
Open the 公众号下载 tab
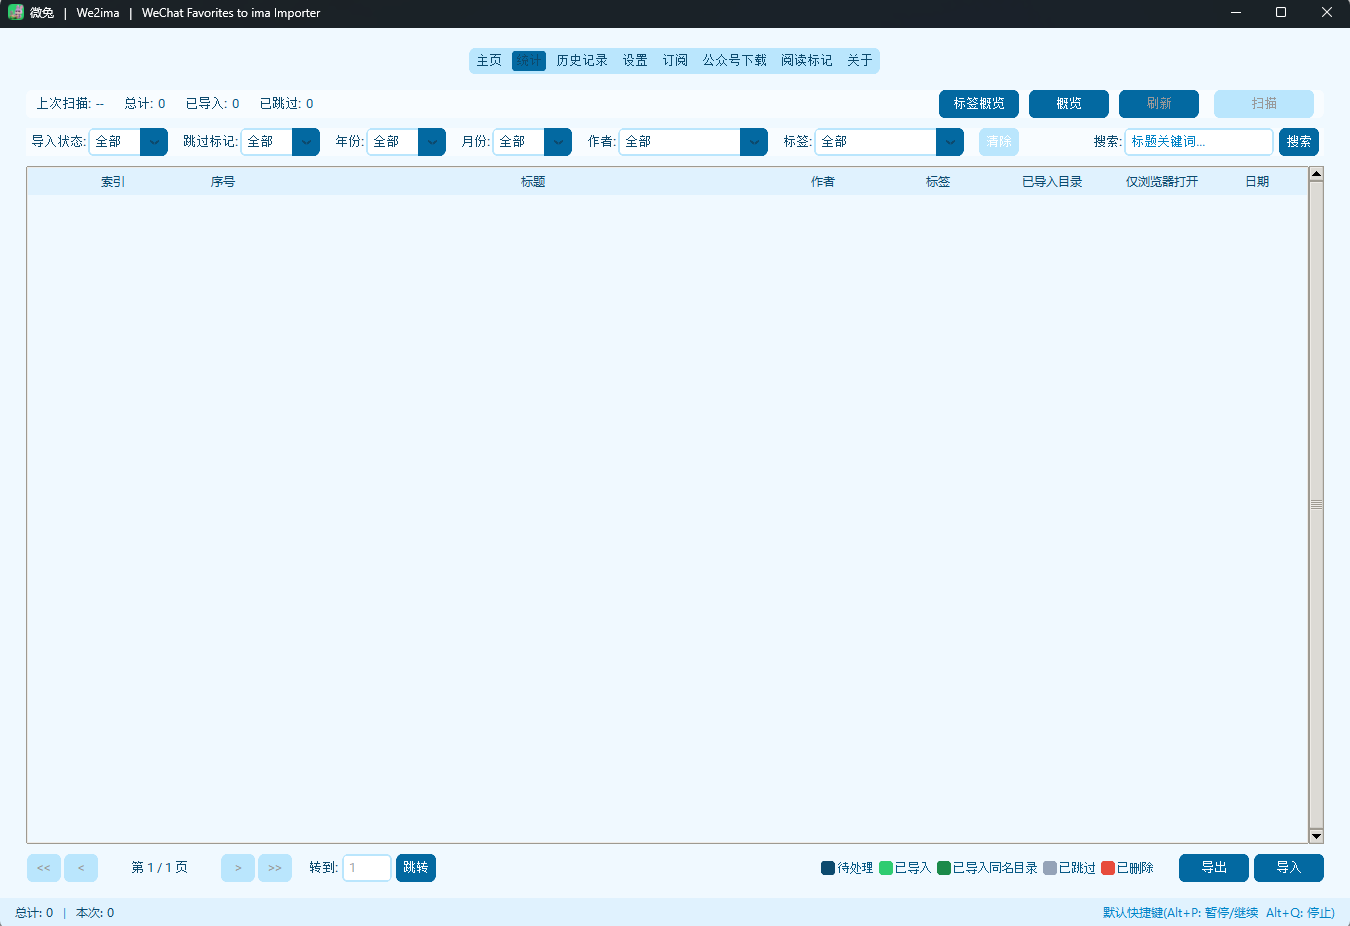pos(734,61)
